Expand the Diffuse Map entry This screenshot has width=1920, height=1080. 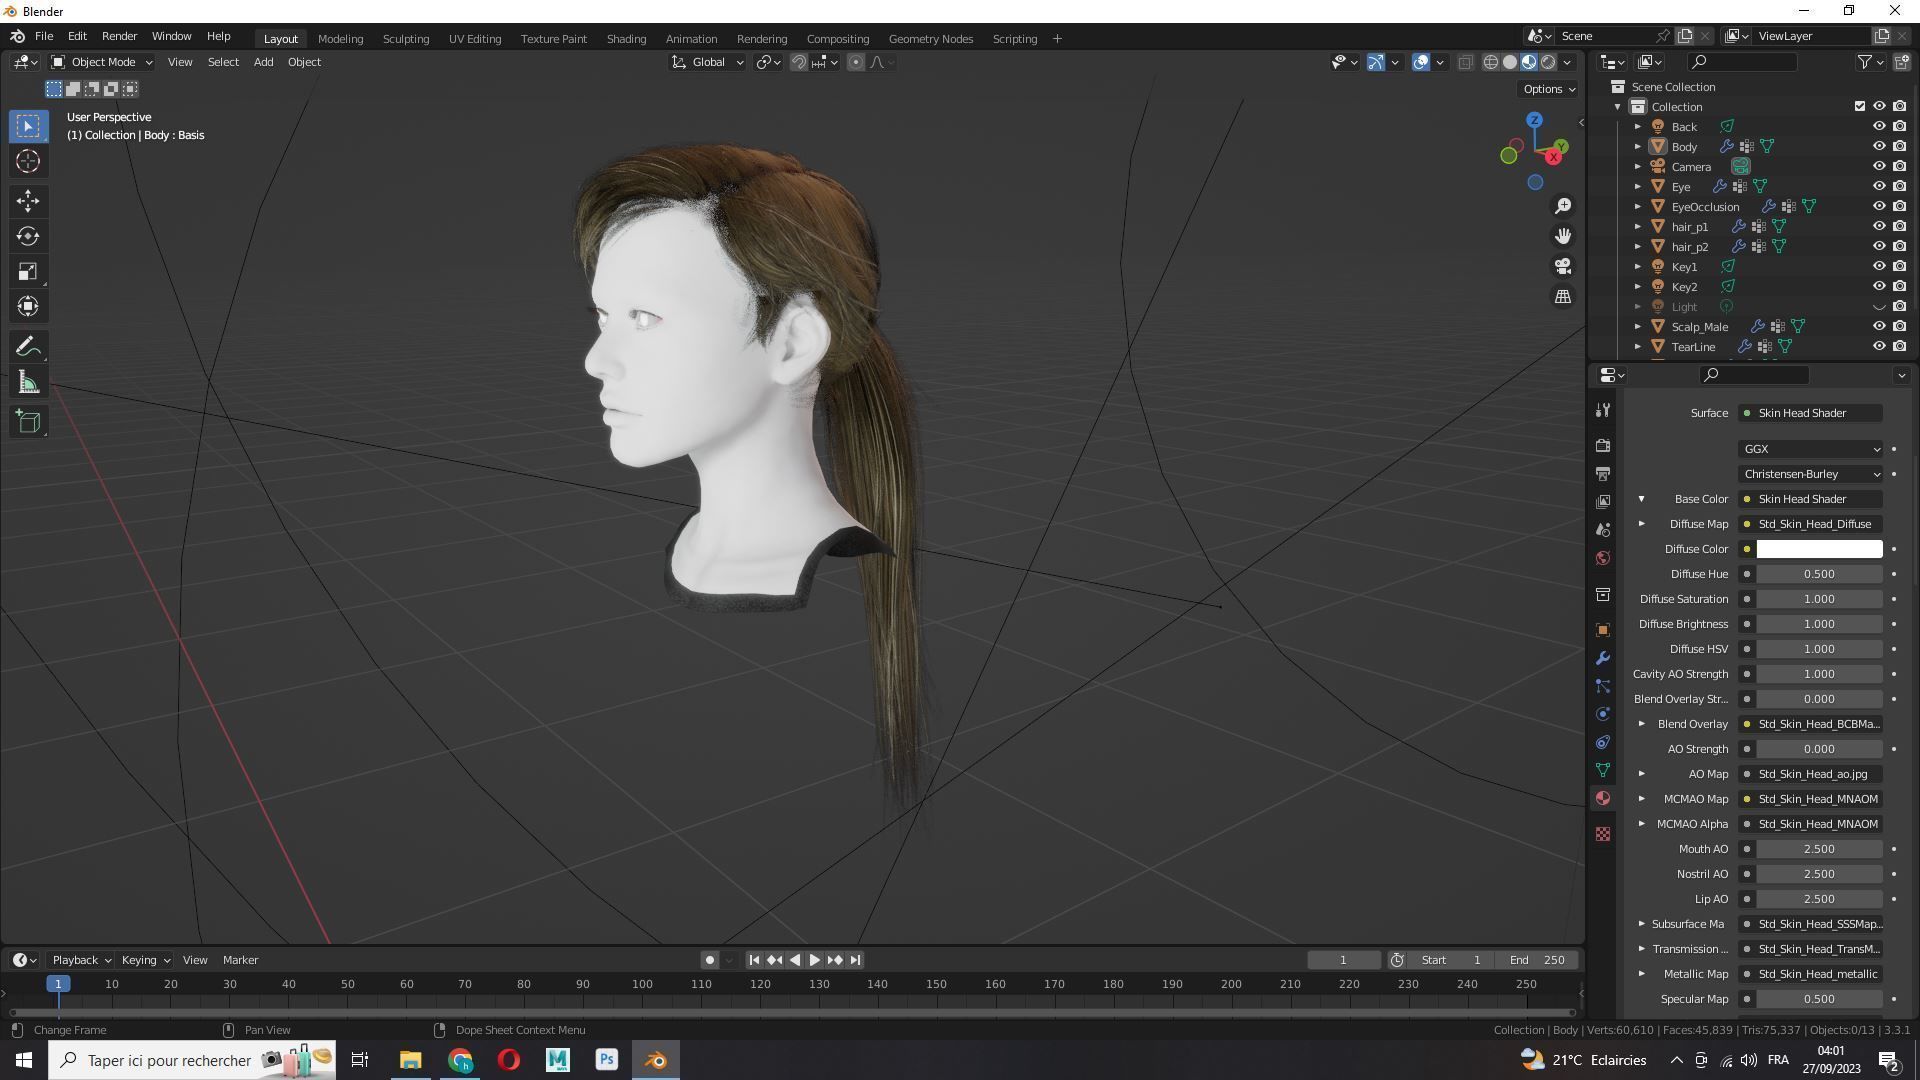[x=1641, y=524]
